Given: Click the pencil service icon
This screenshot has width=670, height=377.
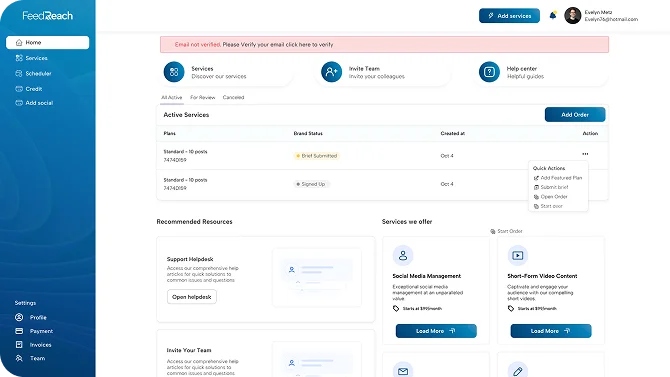Looking at the screenshot, I should point(517,371).
